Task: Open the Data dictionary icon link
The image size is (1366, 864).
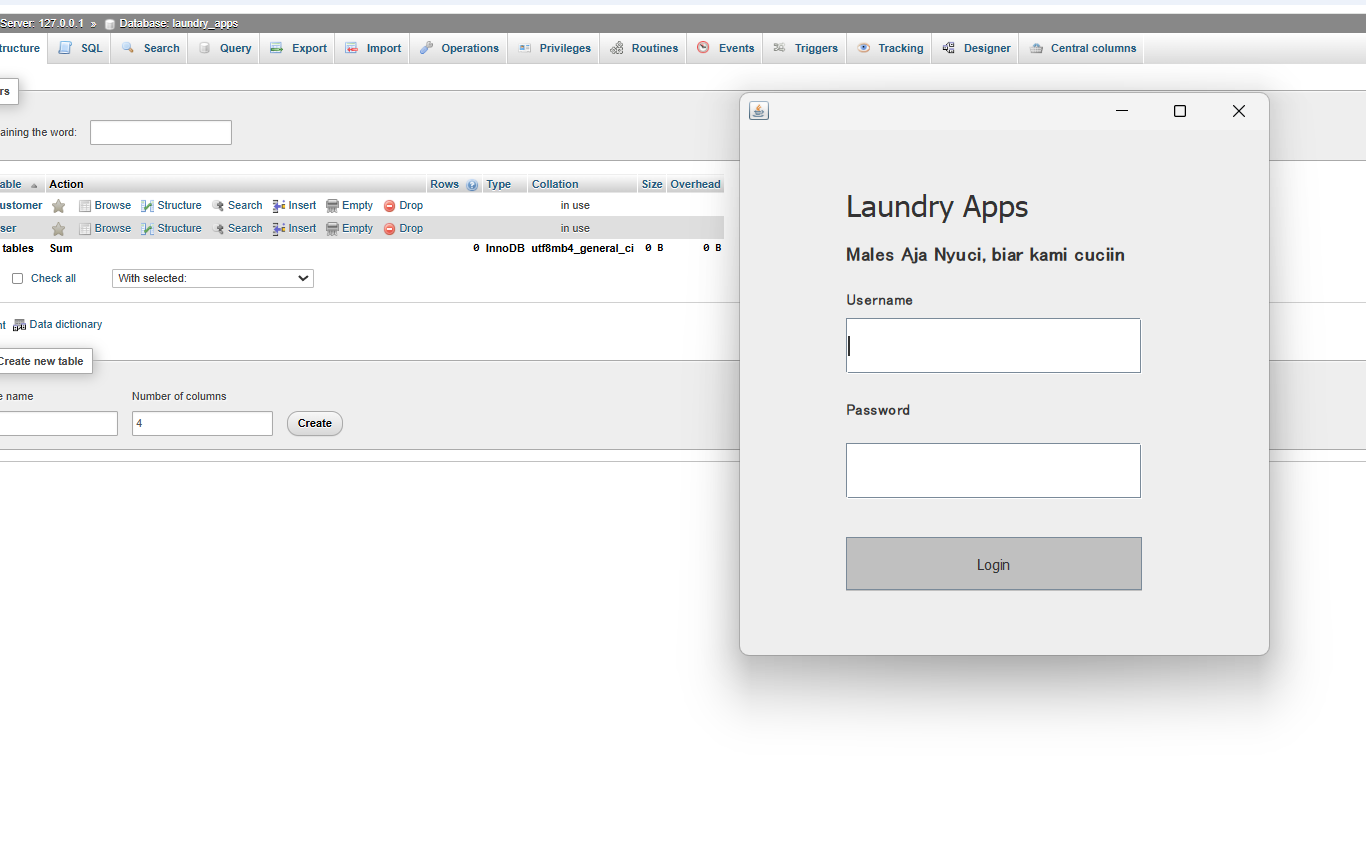Action: pyautogui.click(x=20, y=325)
